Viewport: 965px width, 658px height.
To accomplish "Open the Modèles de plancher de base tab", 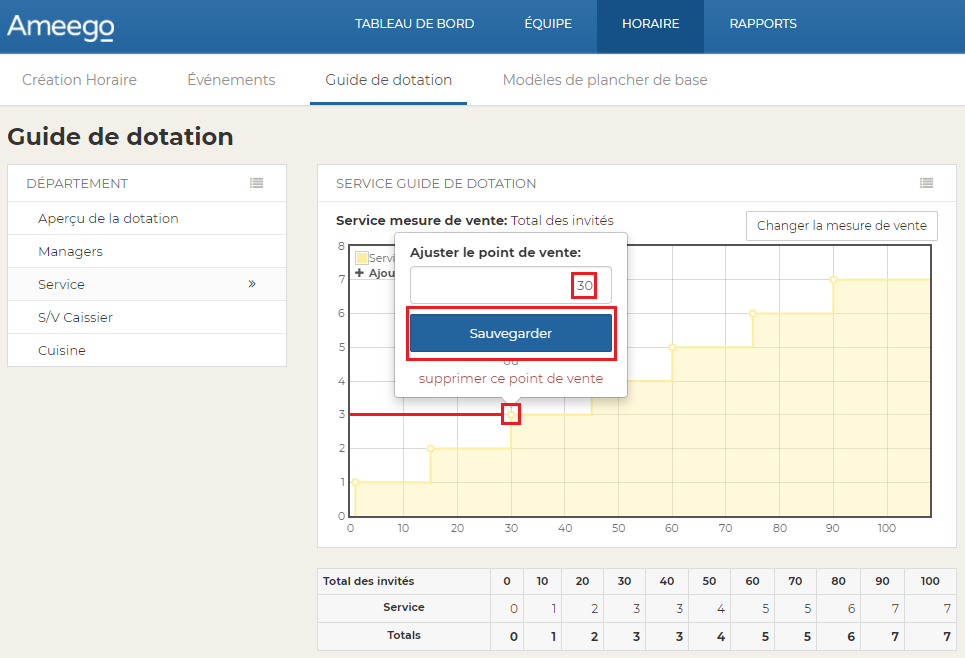I will tap(604, 80).
